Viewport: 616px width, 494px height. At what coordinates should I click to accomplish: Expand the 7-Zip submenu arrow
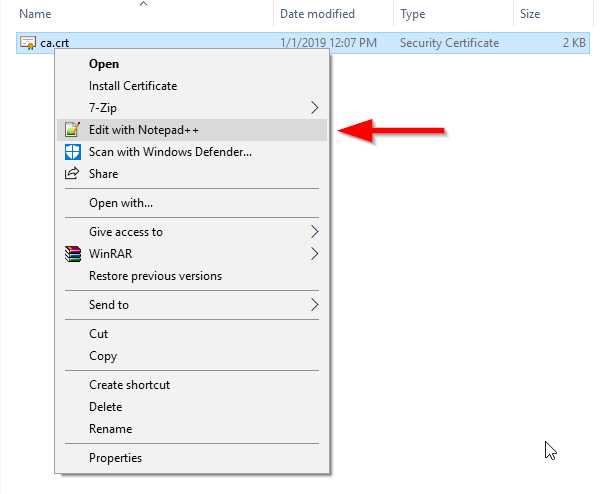(314, 108)
